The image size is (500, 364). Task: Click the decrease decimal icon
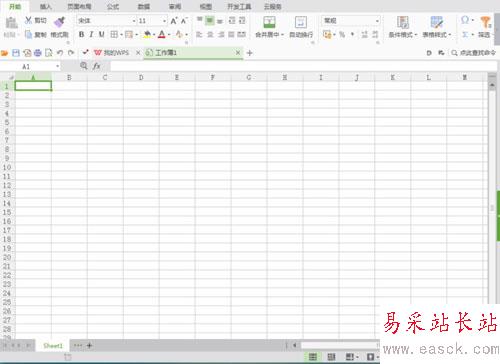[x=375, y=34]
